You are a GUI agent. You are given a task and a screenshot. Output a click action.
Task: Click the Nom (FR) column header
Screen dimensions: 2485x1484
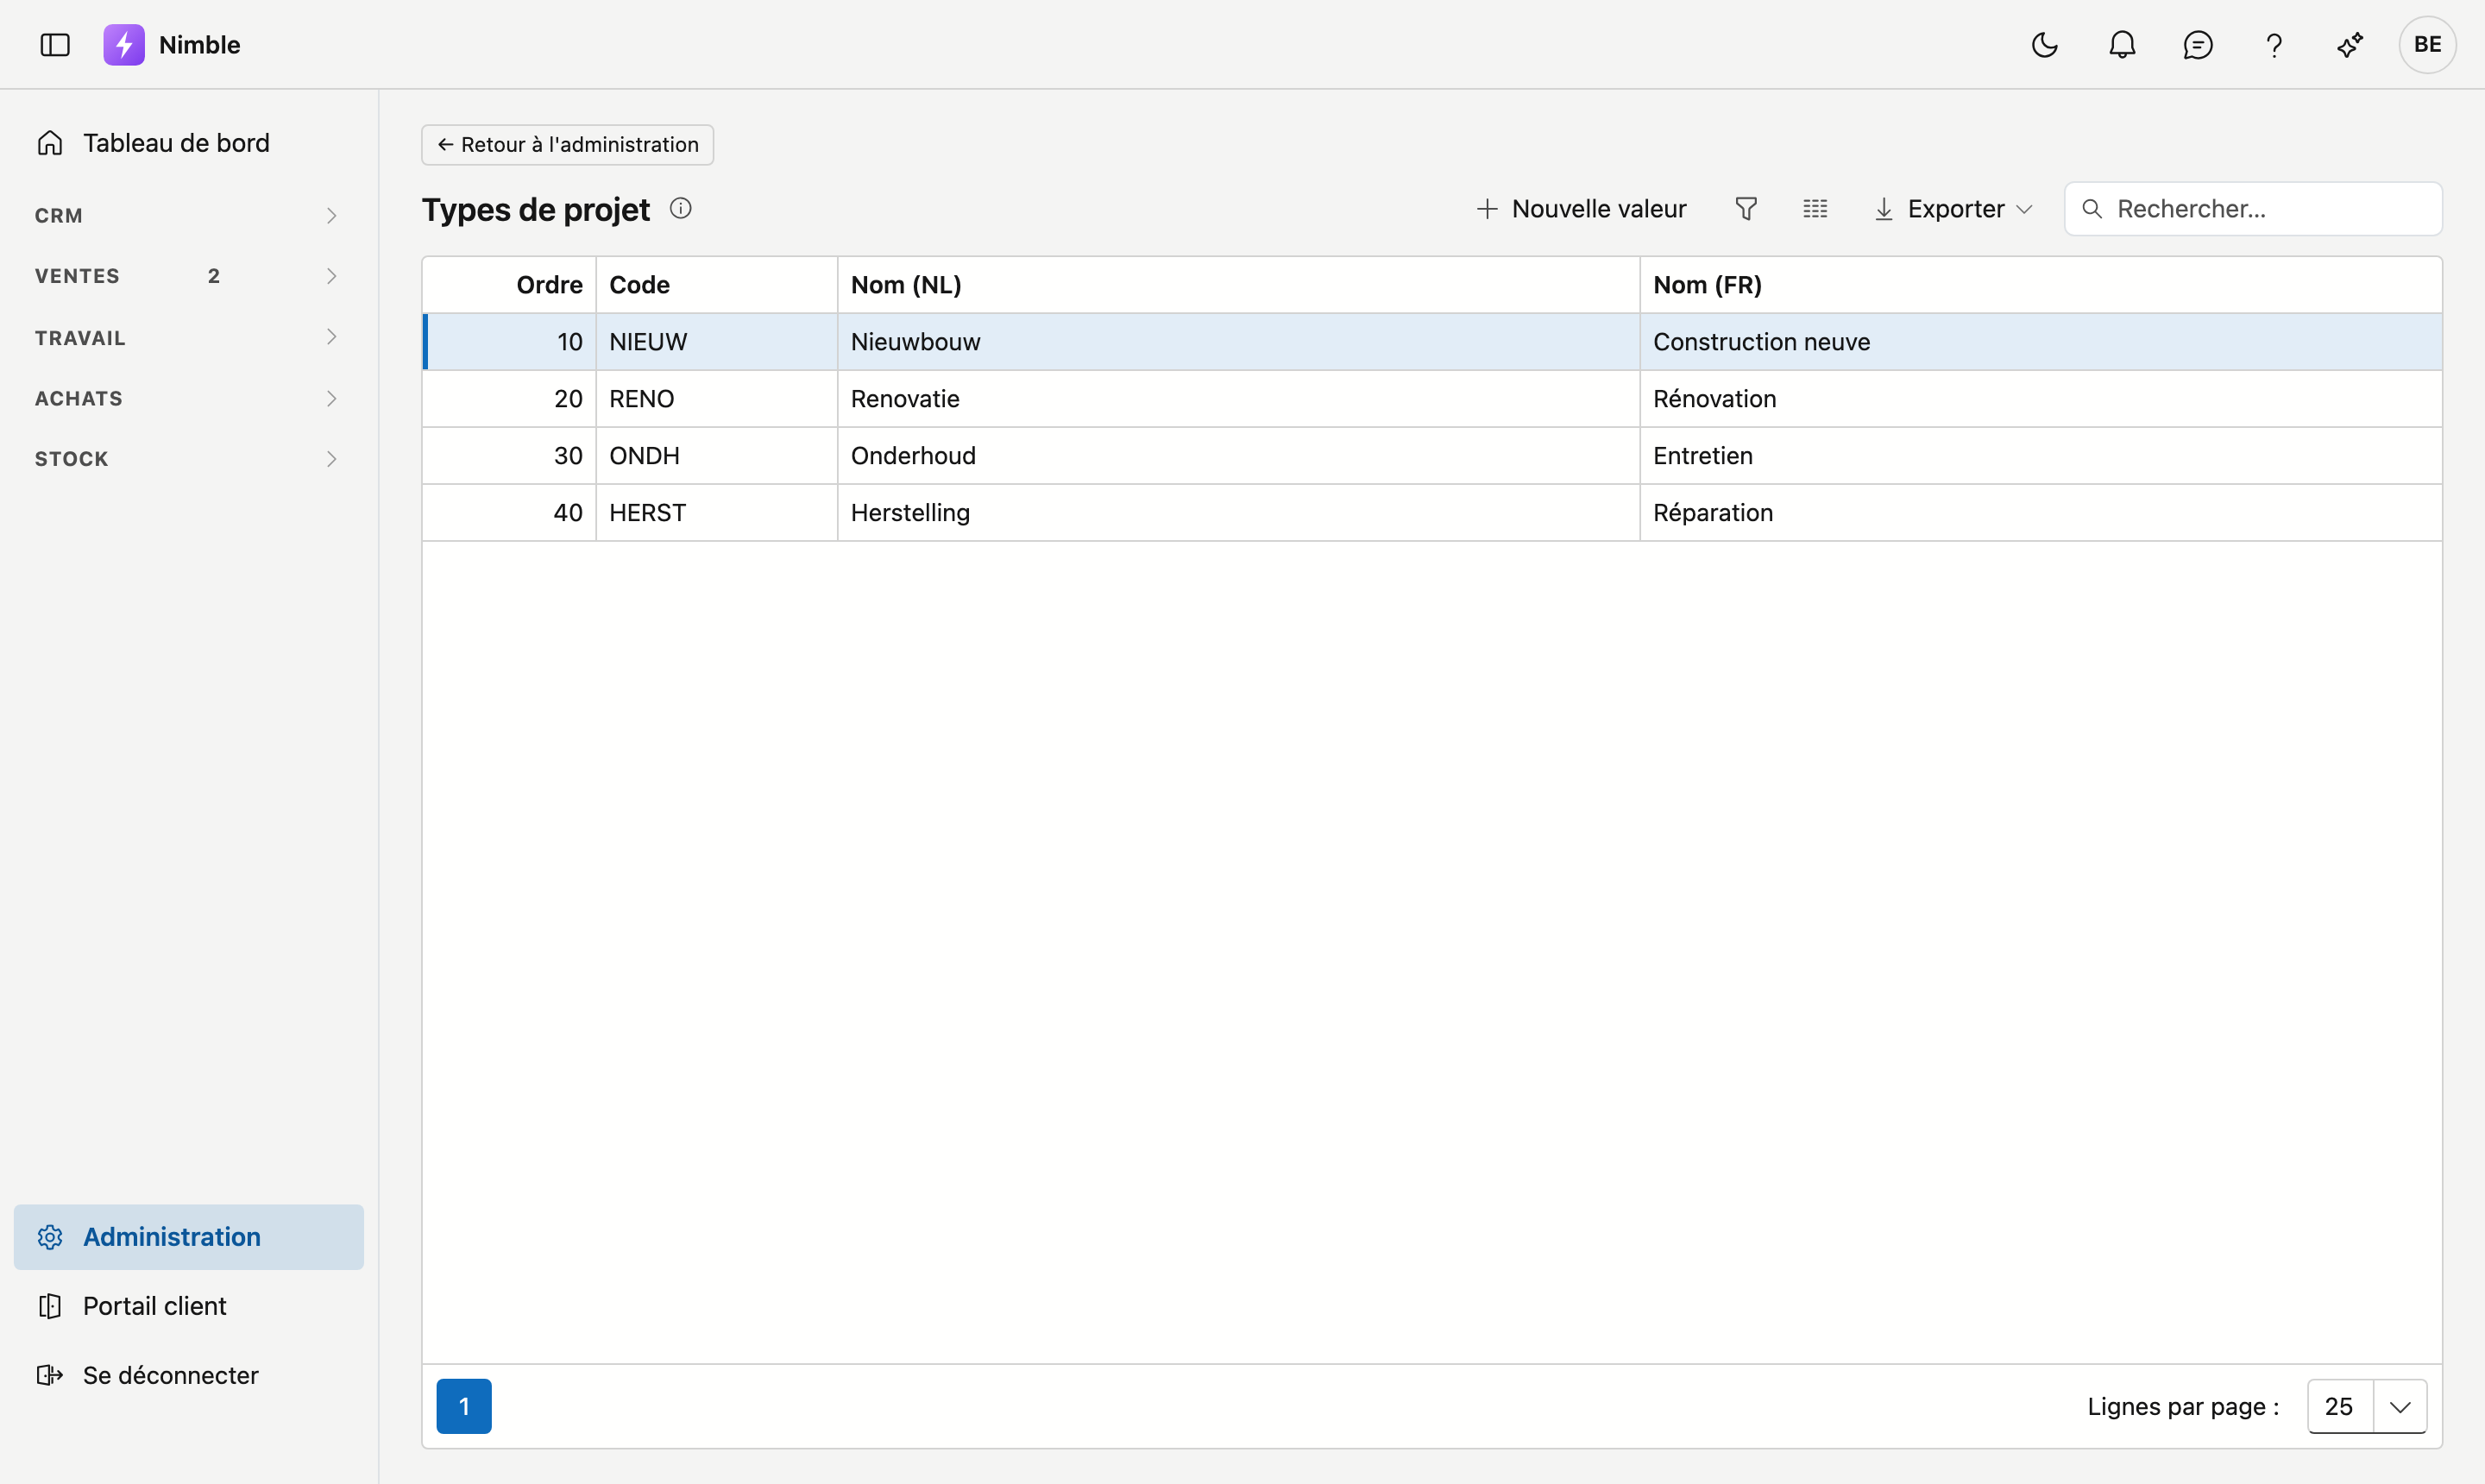pos(2041,285)
